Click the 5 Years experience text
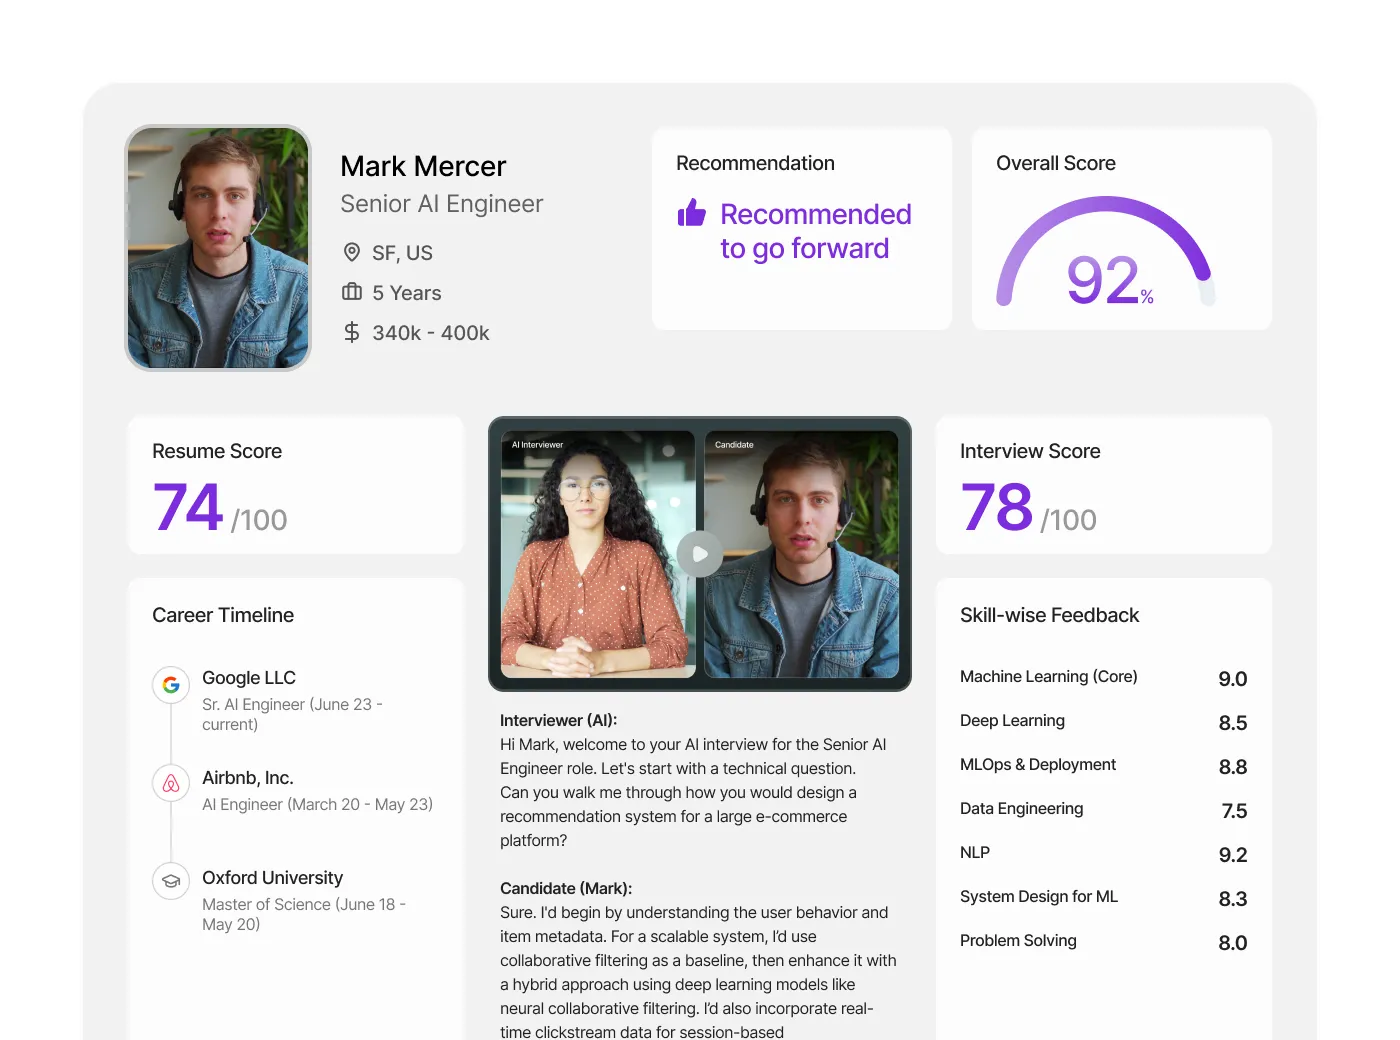 (x=407, y=293)
